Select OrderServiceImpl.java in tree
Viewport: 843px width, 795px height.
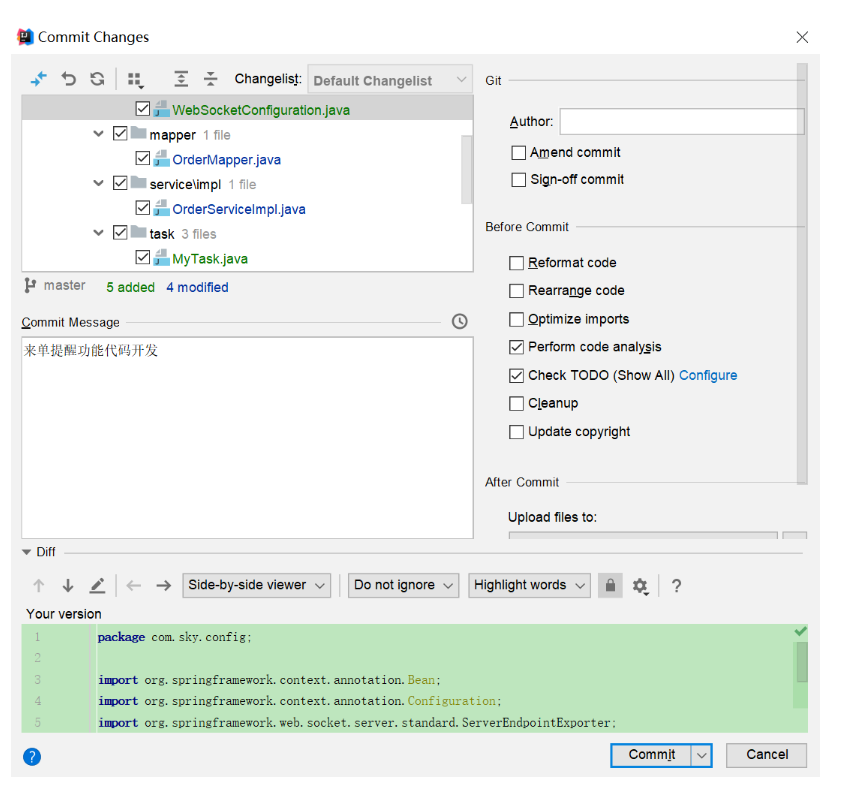(x=239, y=209)
